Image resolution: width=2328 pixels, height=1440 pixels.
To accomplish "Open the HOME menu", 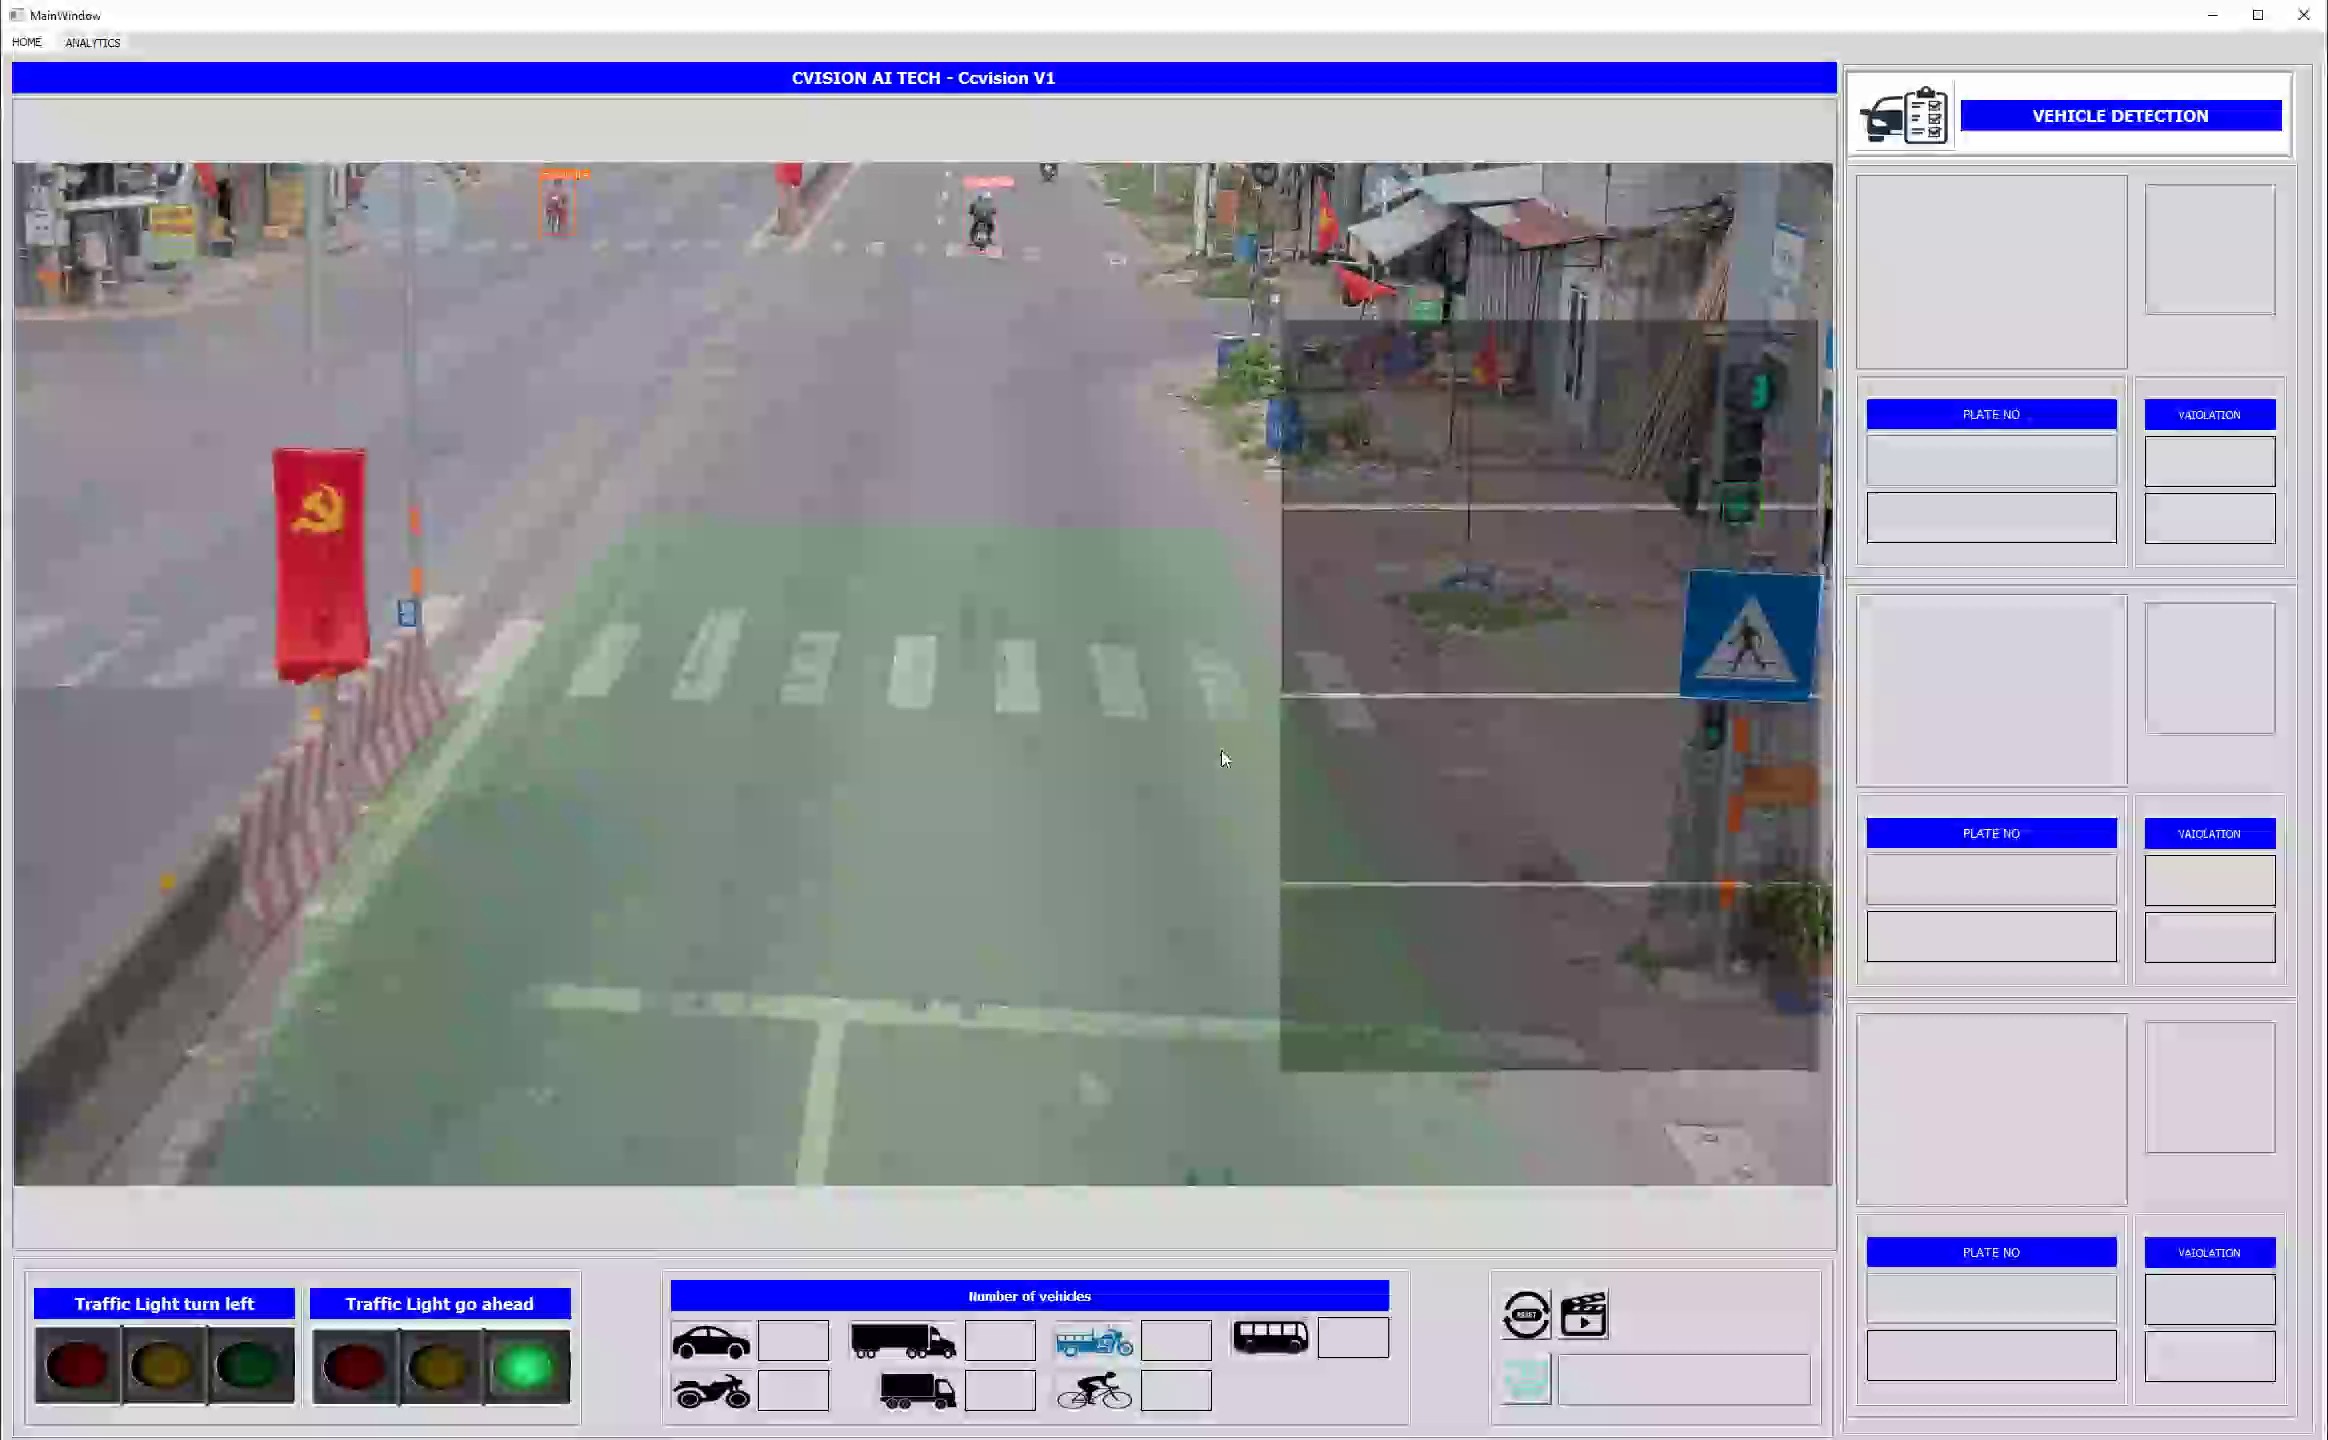I will pos(27,42).
